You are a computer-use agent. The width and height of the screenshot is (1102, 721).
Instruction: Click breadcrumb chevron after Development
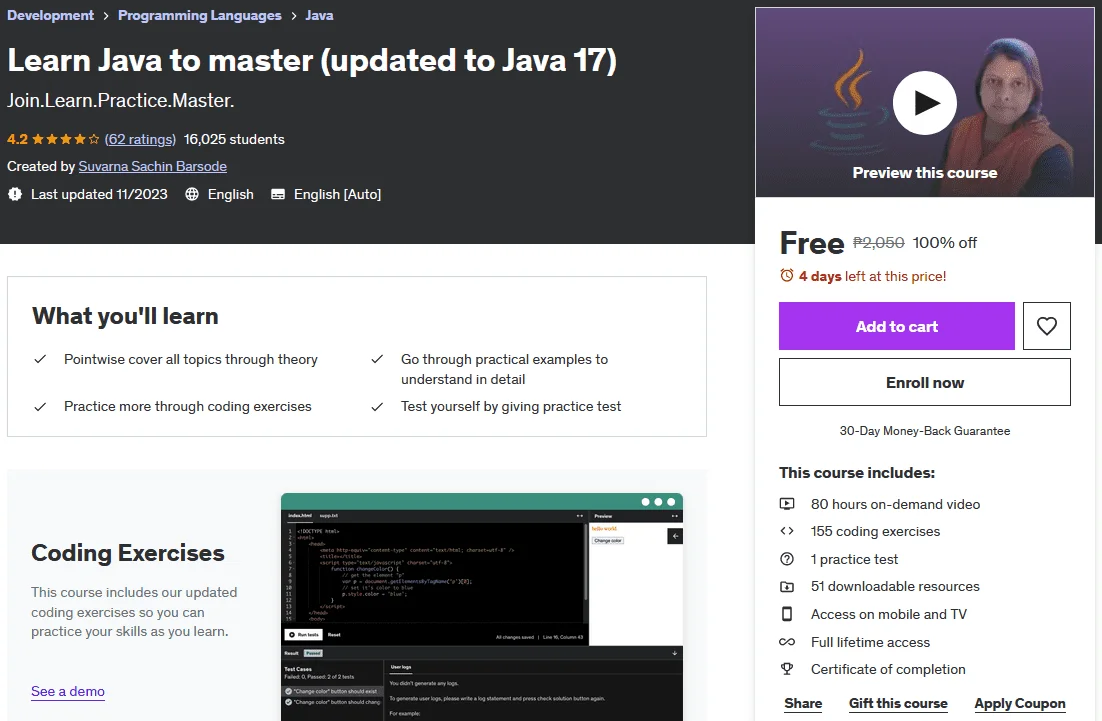click(106, 15)
